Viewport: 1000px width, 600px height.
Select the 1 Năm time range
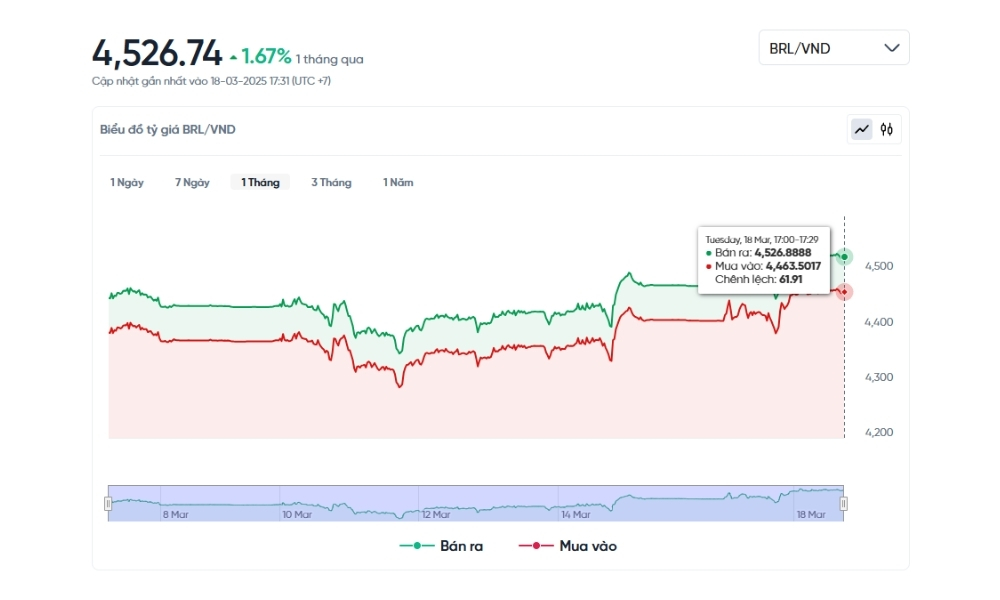point(398,182)
